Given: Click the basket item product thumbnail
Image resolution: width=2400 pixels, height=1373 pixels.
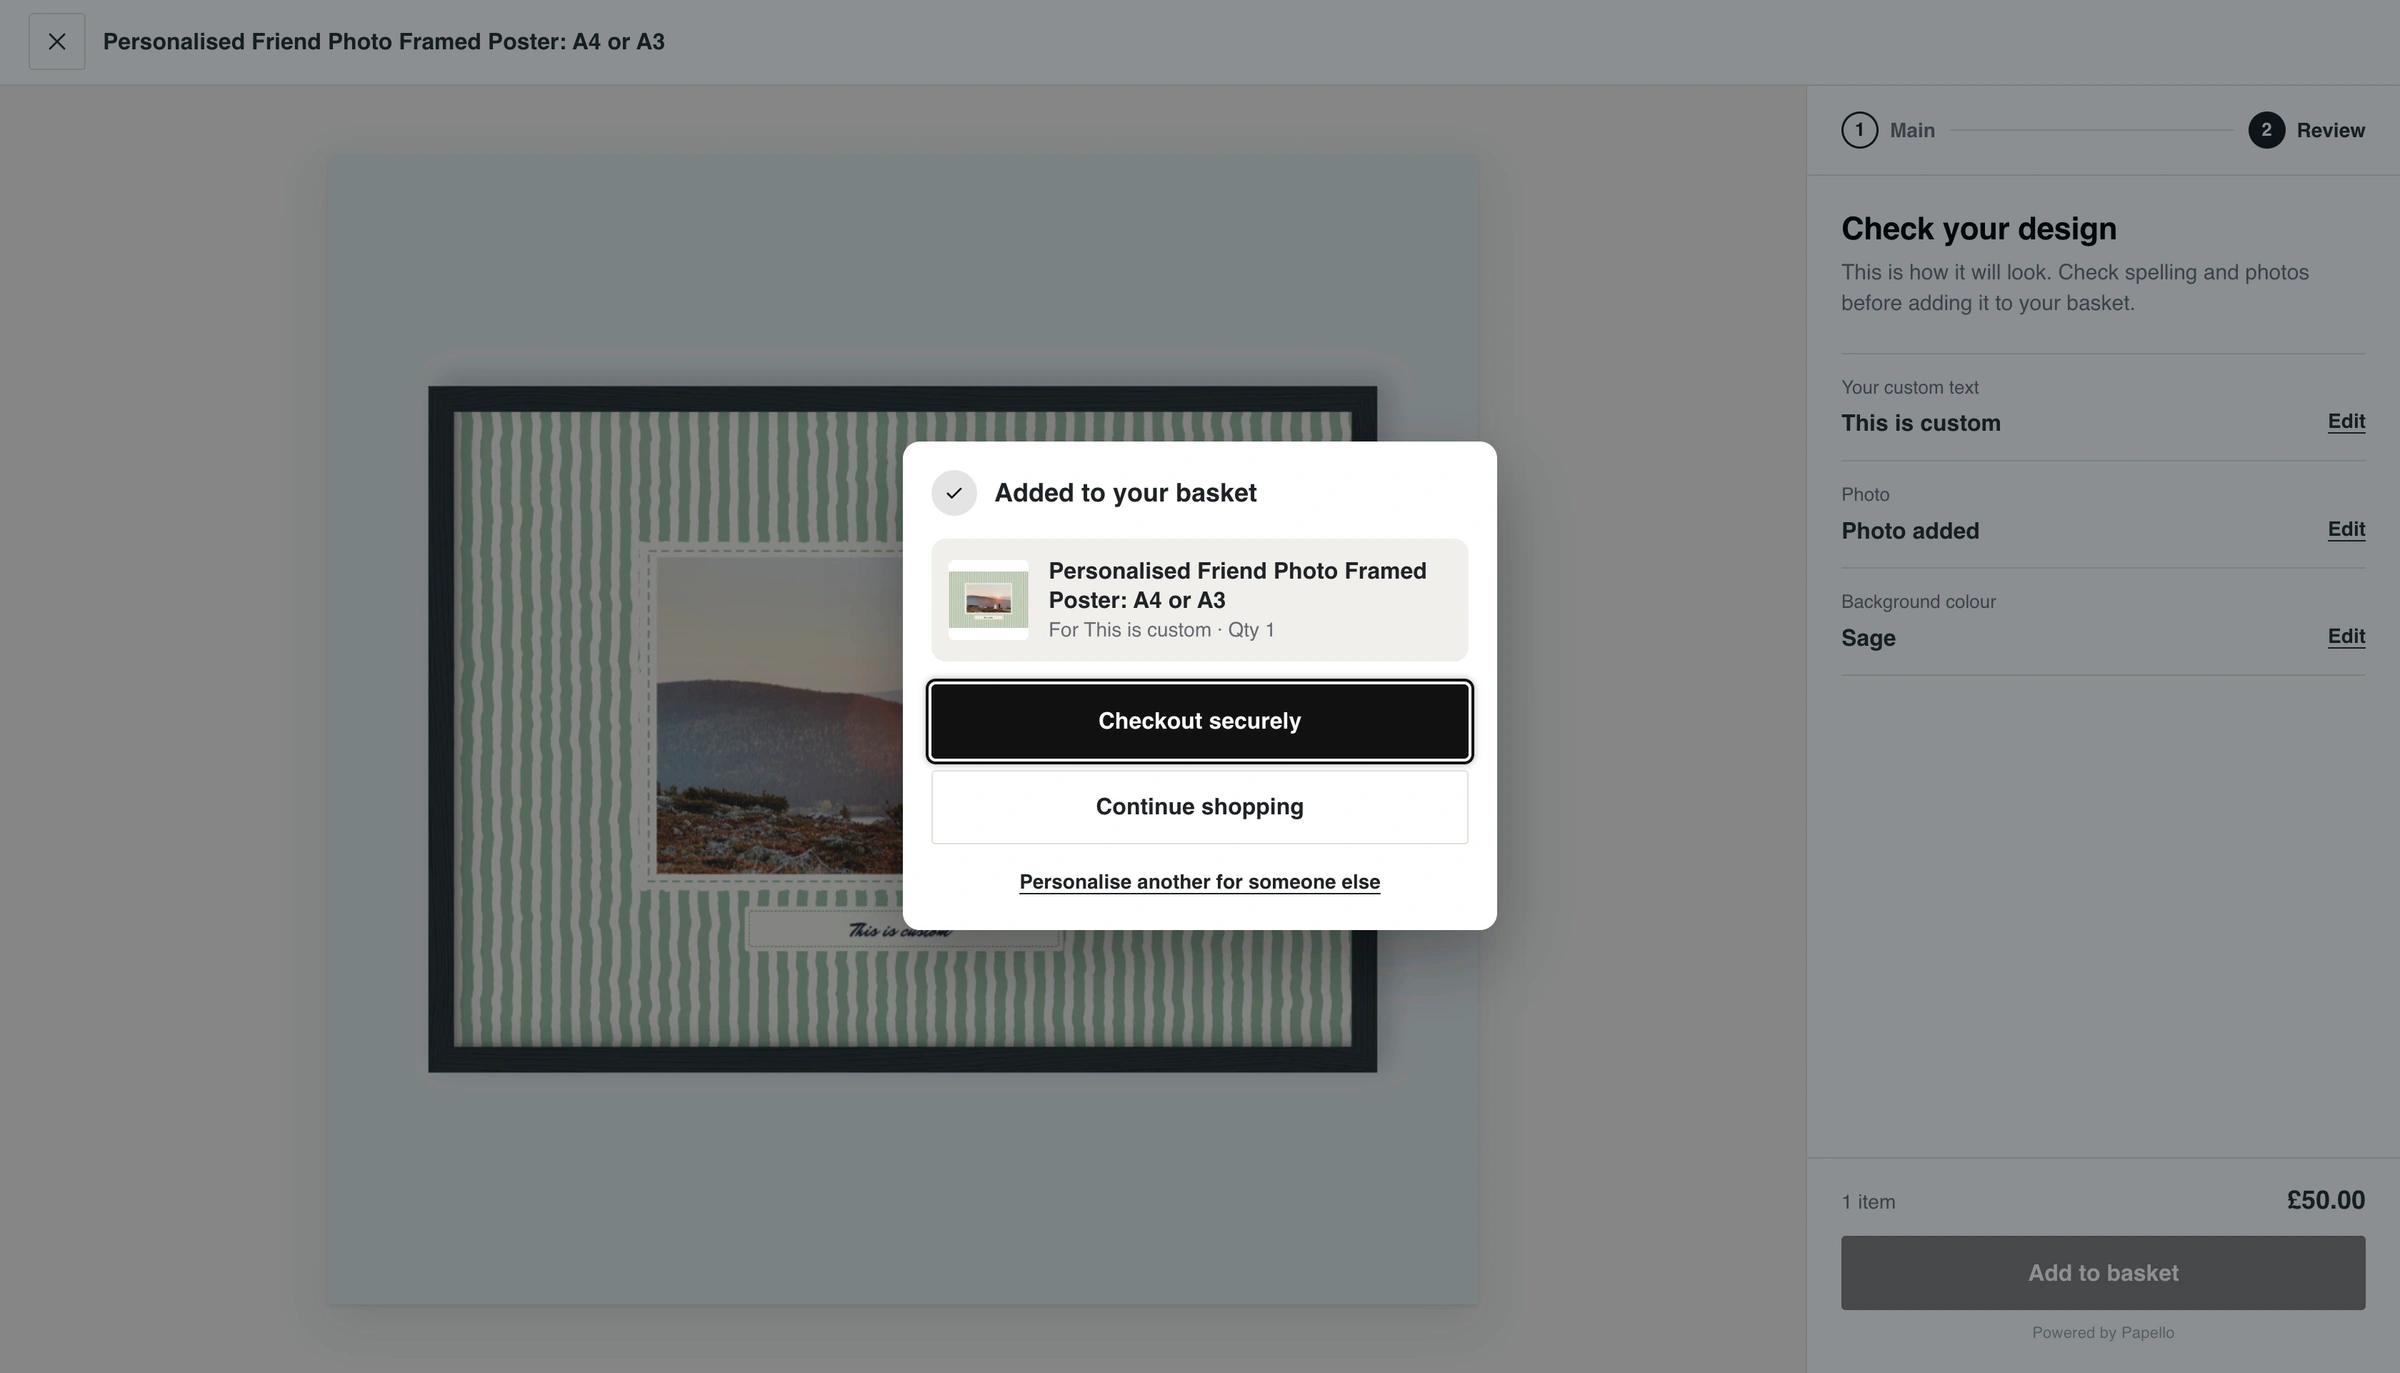Looking at the screenshot, I should click(988, 600).
